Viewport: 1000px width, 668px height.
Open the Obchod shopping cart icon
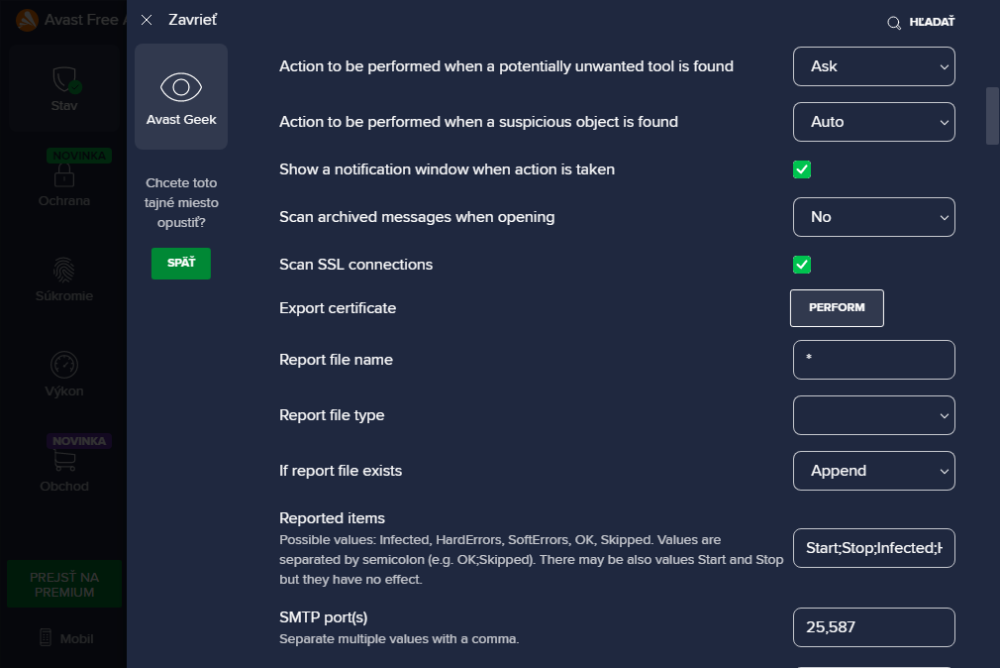coord(64,461)
